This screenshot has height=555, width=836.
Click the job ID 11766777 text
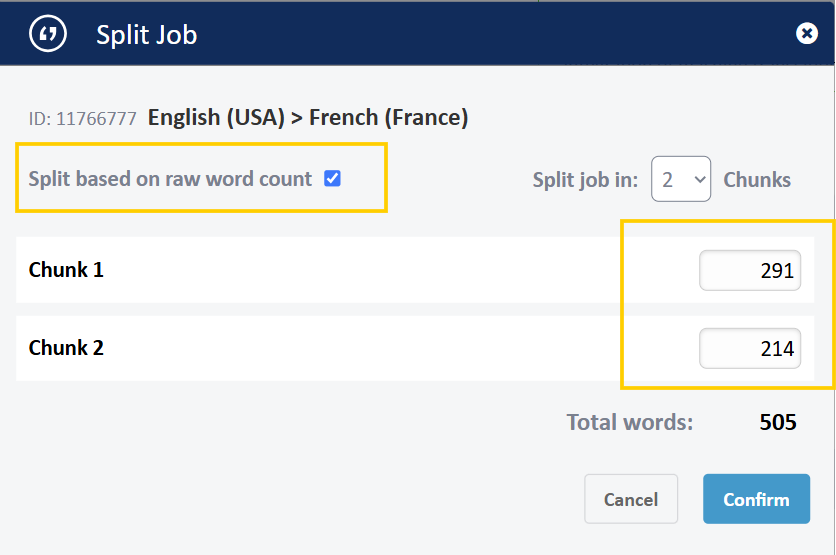pyautogui.click(x=83, y=119)
